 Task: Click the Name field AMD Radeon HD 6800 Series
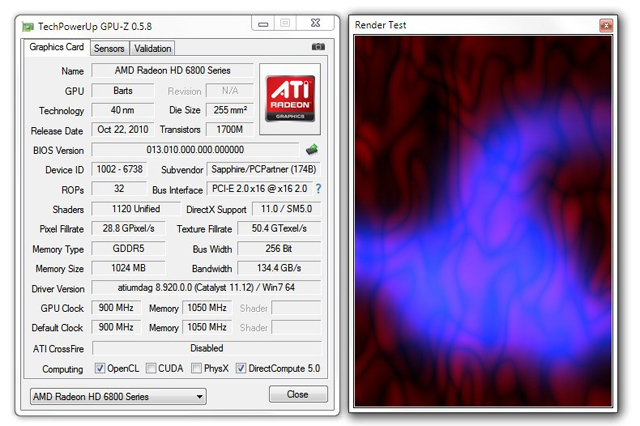tap(173, 70)
